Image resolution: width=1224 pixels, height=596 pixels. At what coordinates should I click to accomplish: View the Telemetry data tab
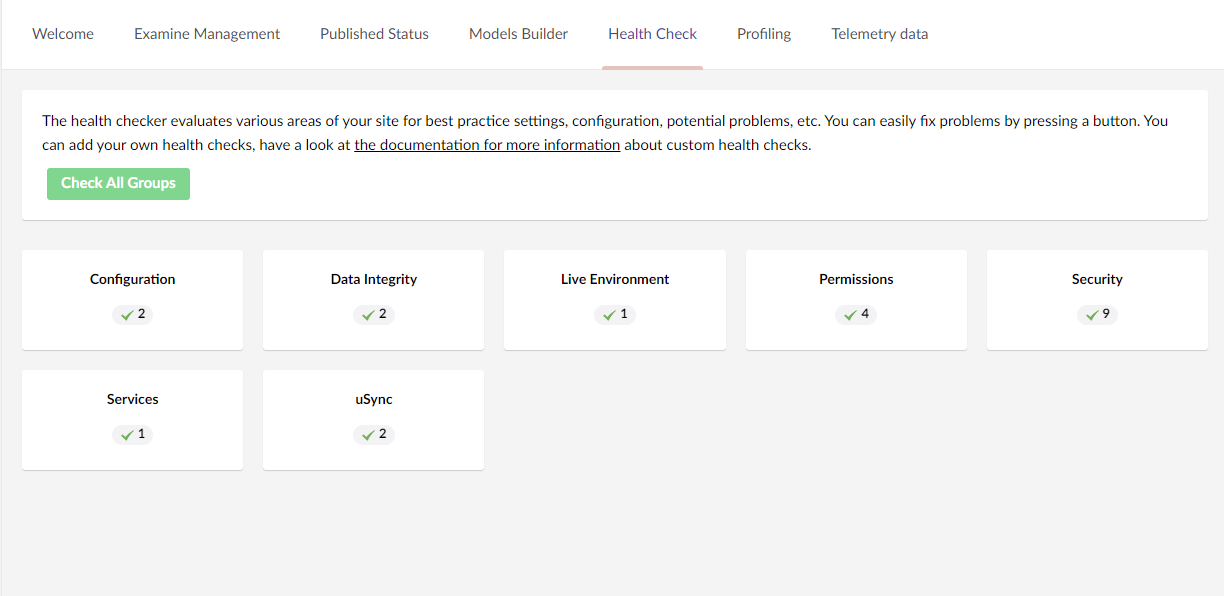880,34
